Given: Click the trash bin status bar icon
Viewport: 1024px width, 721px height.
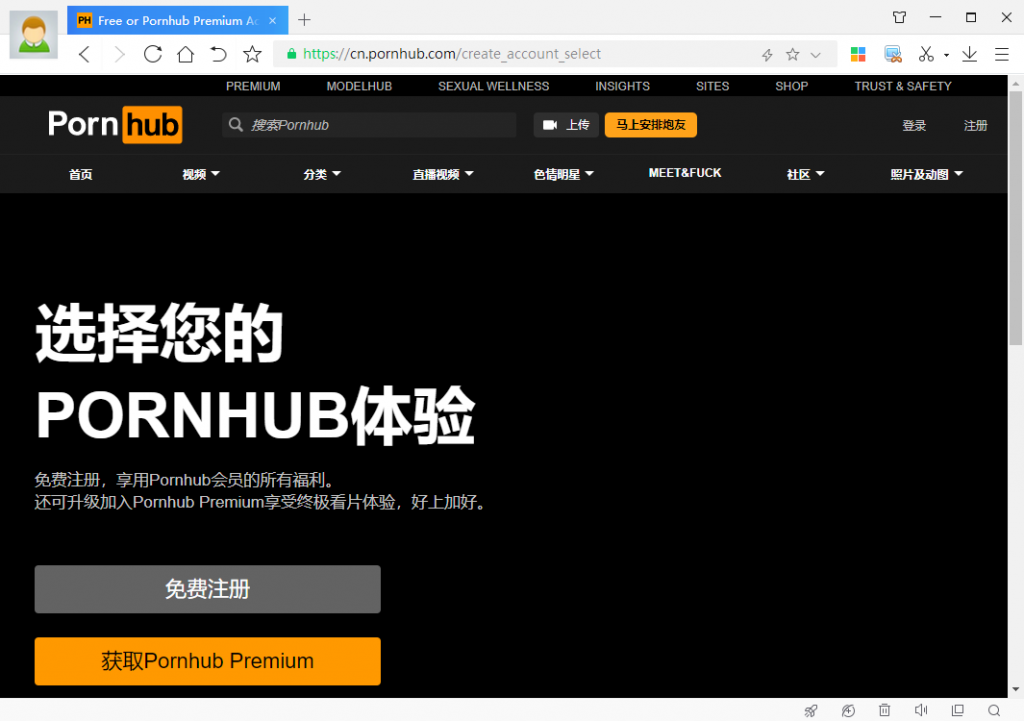Looking at the screenshot, I should tap(884, 710).
